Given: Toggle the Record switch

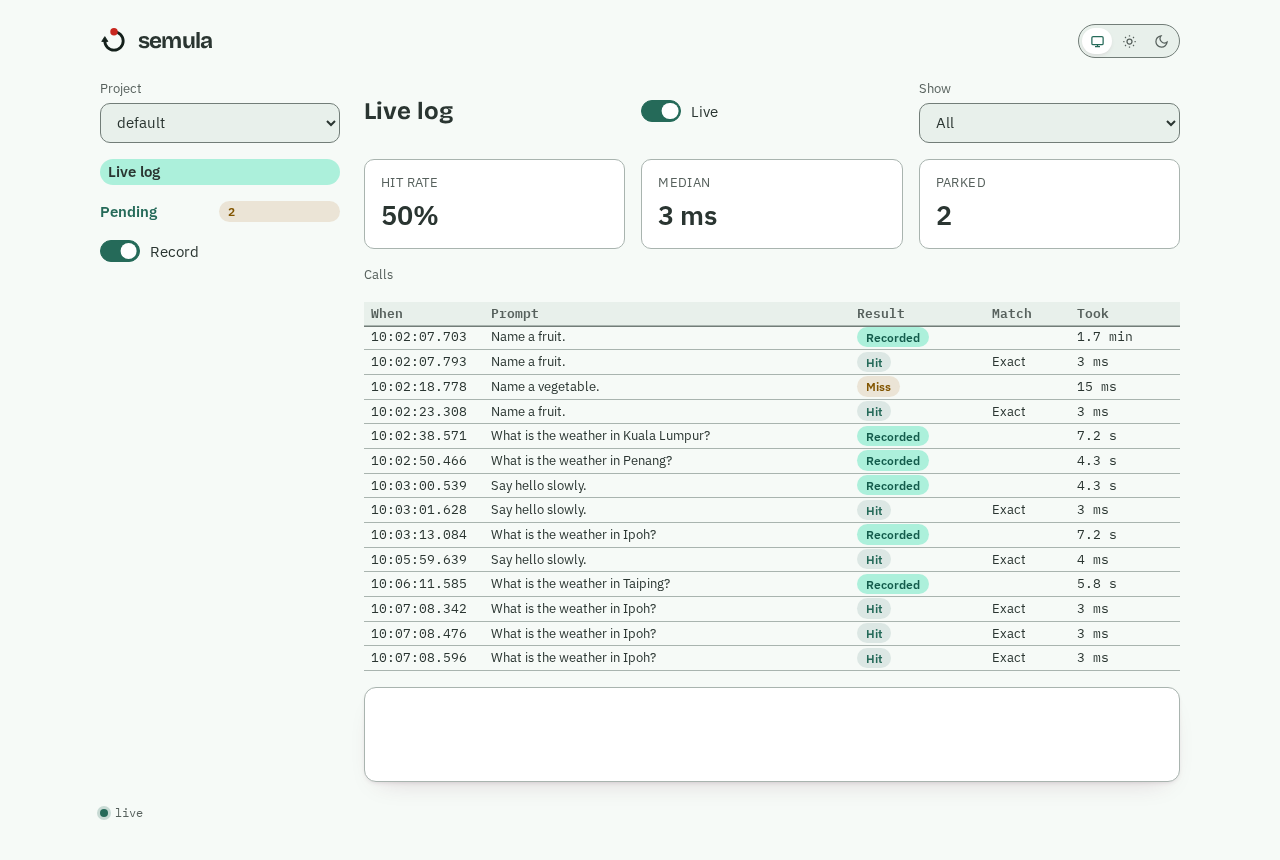Looking at the screenshot, I should point(120,251).
